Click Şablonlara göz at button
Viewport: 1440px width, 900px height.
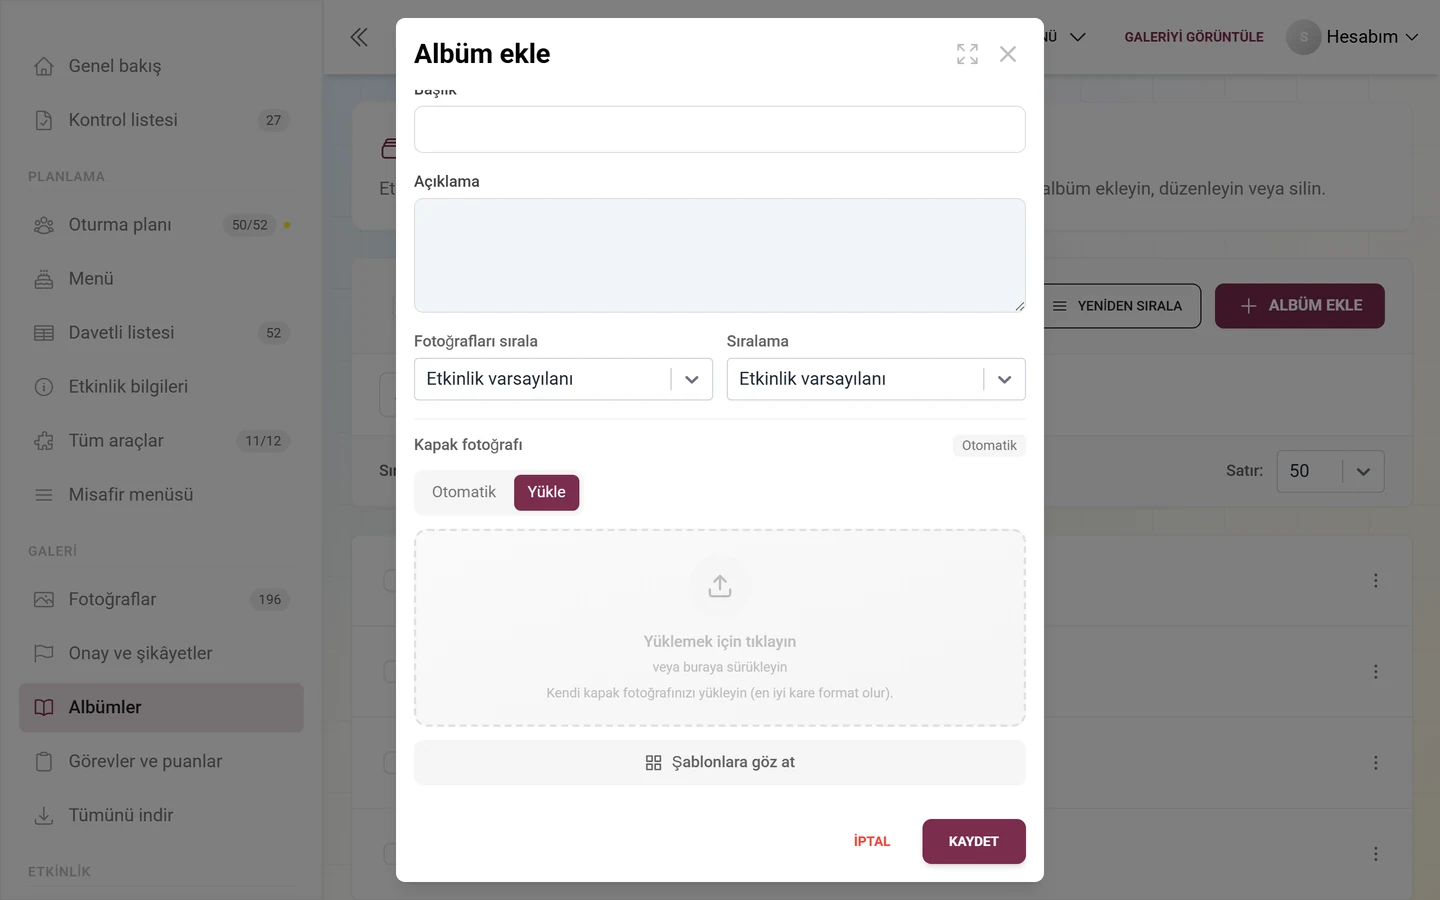(720, 762)
